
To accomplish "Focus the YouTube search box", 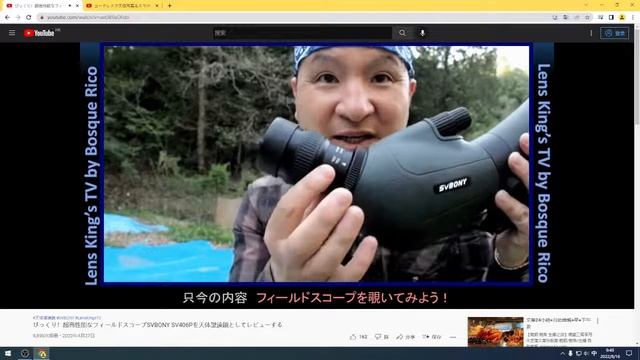I will coord(302,33).
